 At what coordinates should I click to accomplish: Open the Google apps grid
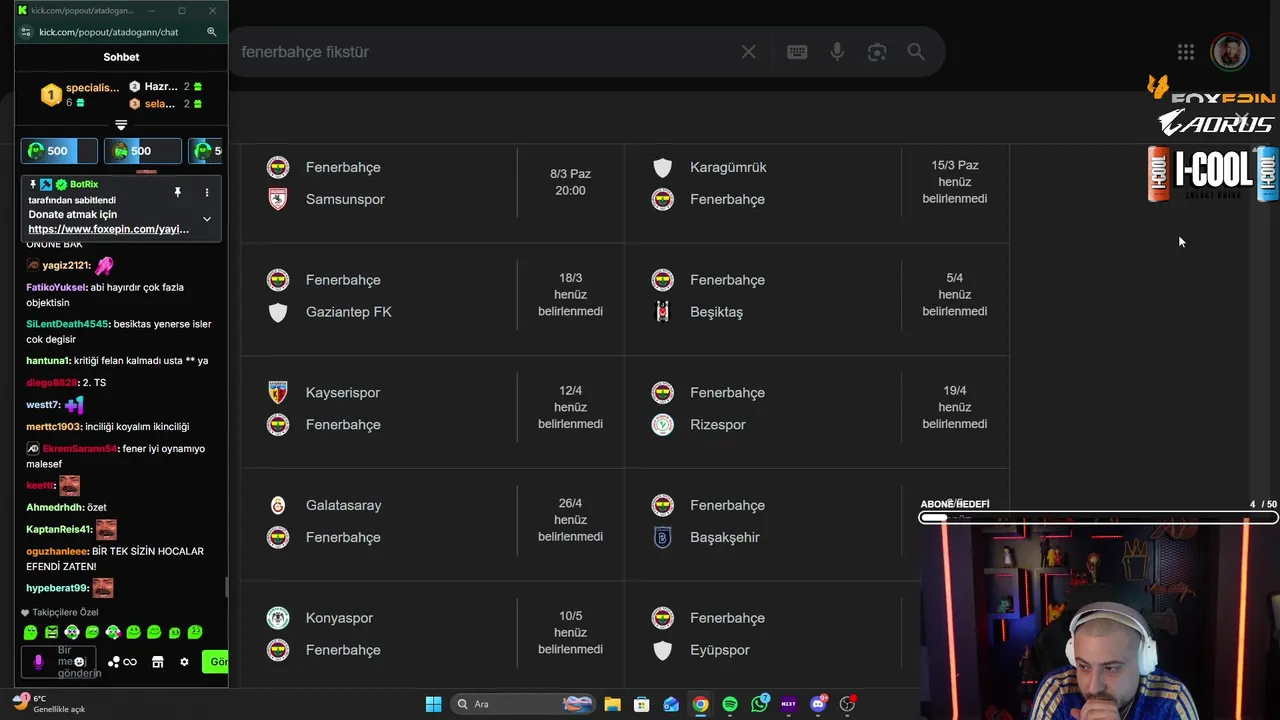pos(1186,52)
